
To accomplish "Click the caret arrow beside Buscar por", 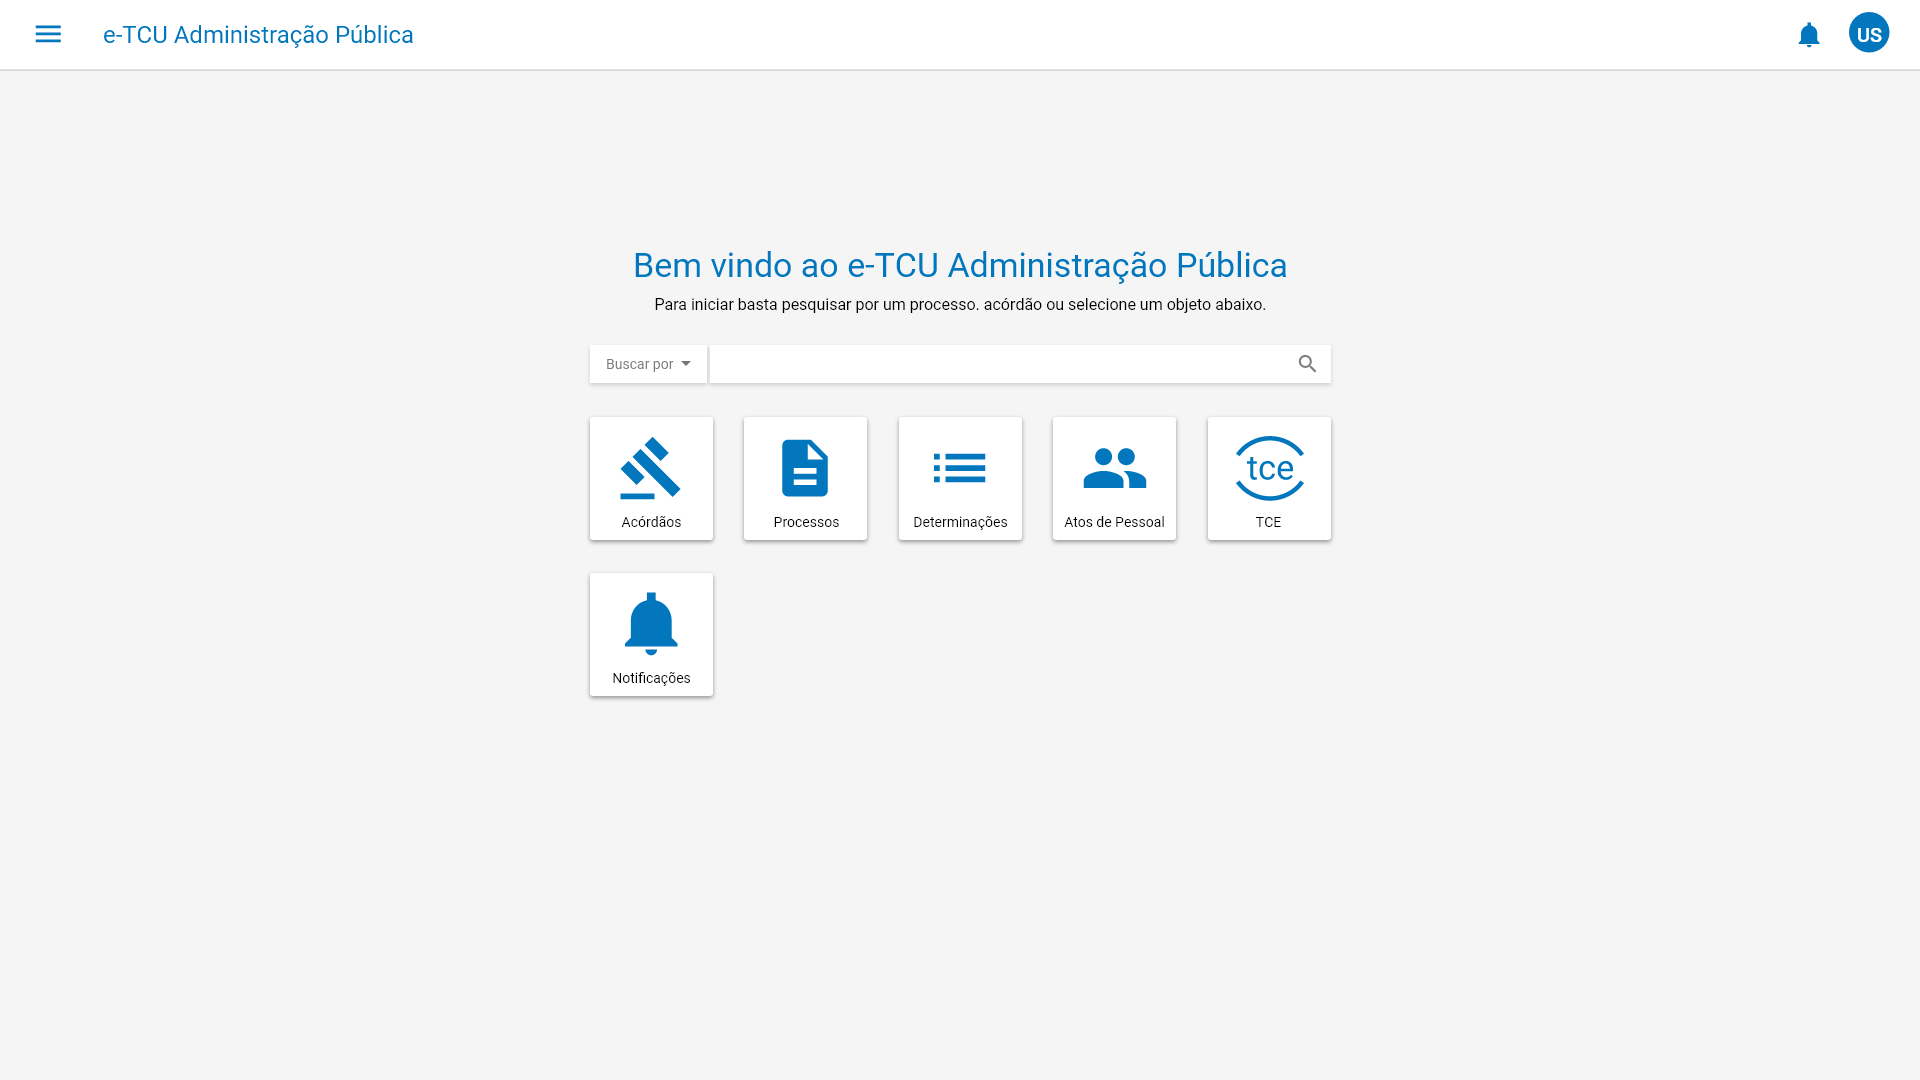I will (x=686, y=364).
